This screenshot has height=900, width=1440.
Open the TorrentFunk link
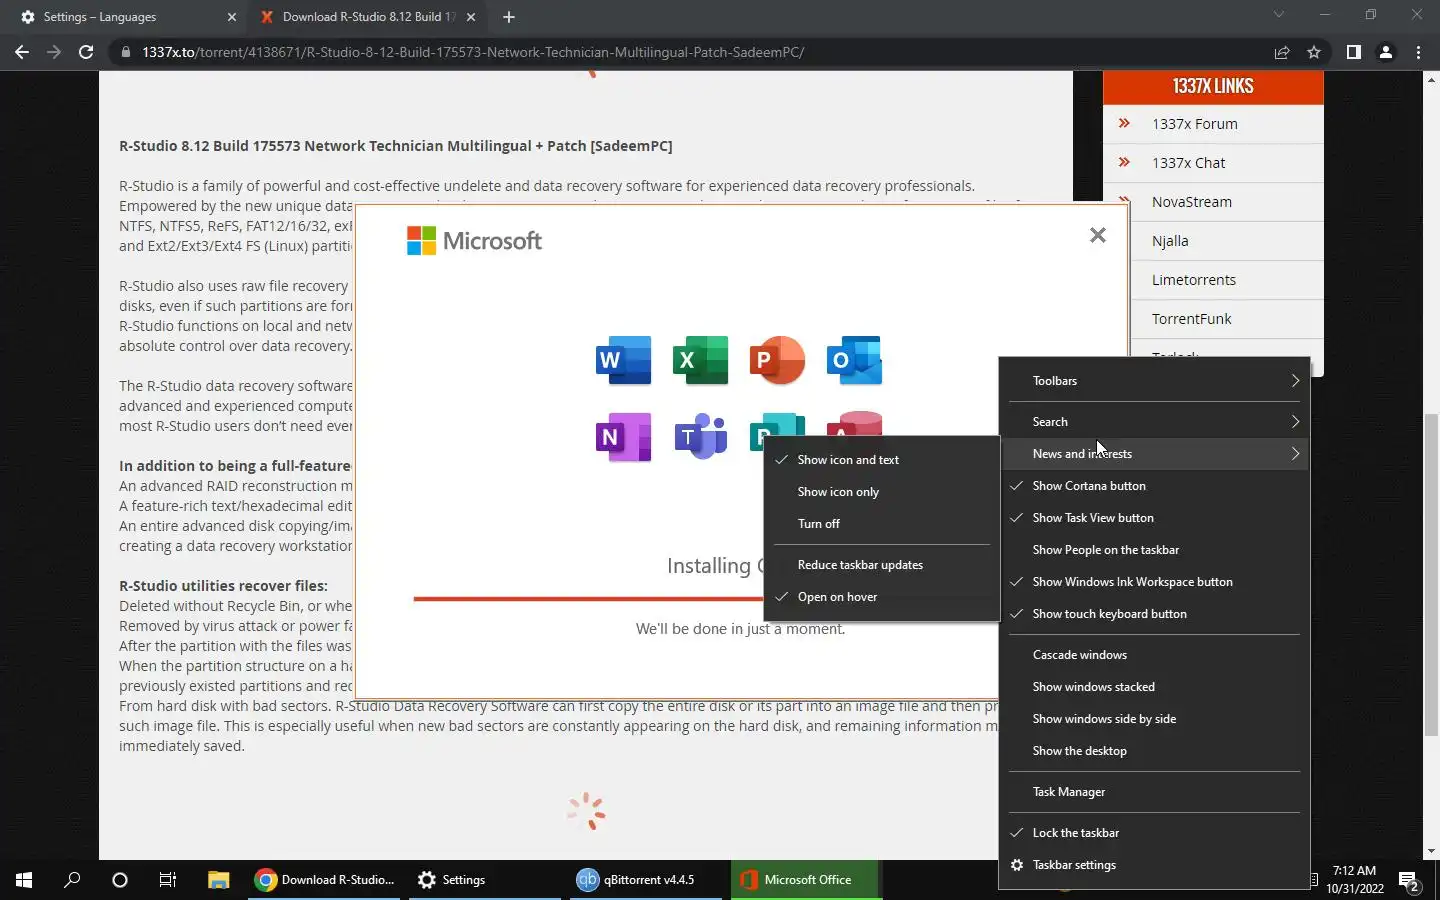tap(1191, 319)
